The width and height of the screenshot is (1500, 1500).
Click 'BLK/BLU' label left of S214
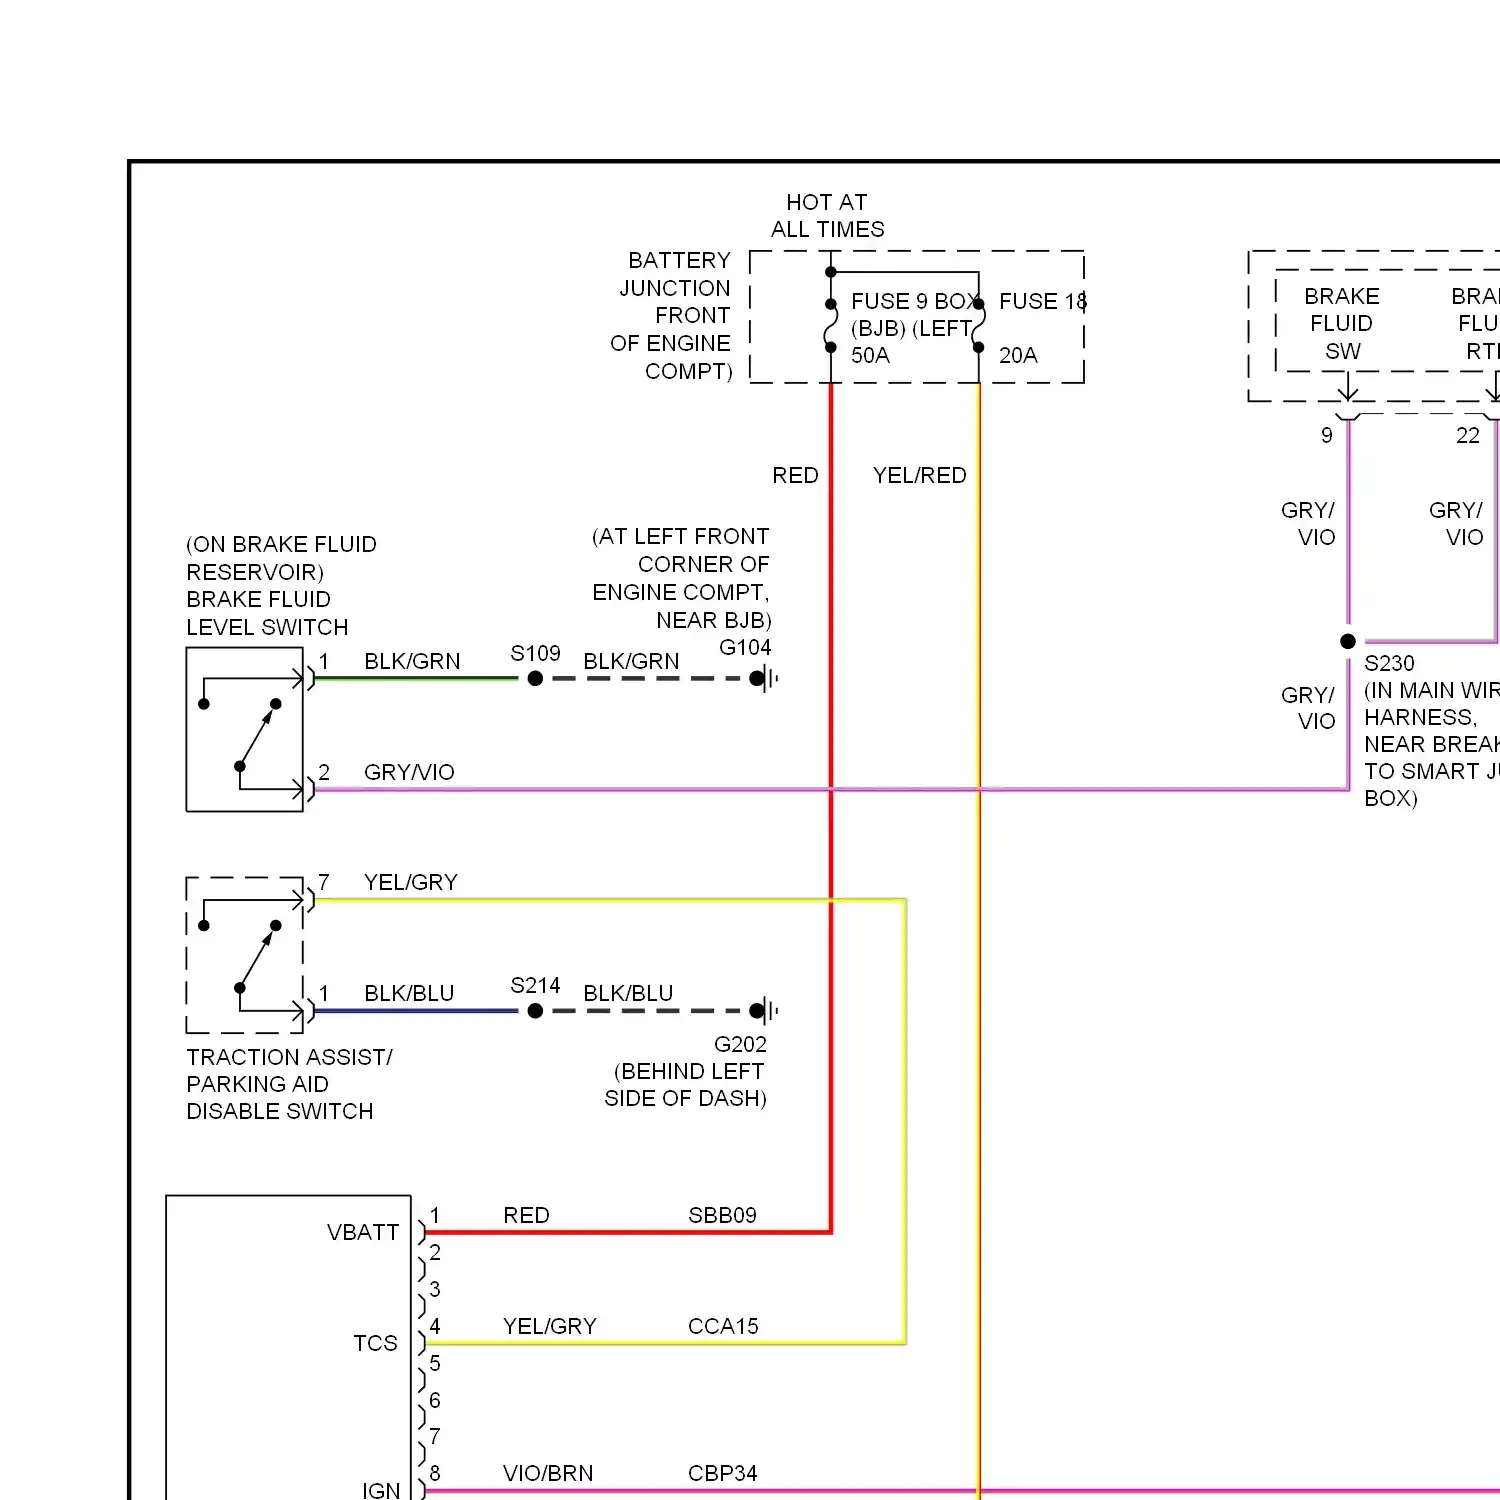coord(409,993)
